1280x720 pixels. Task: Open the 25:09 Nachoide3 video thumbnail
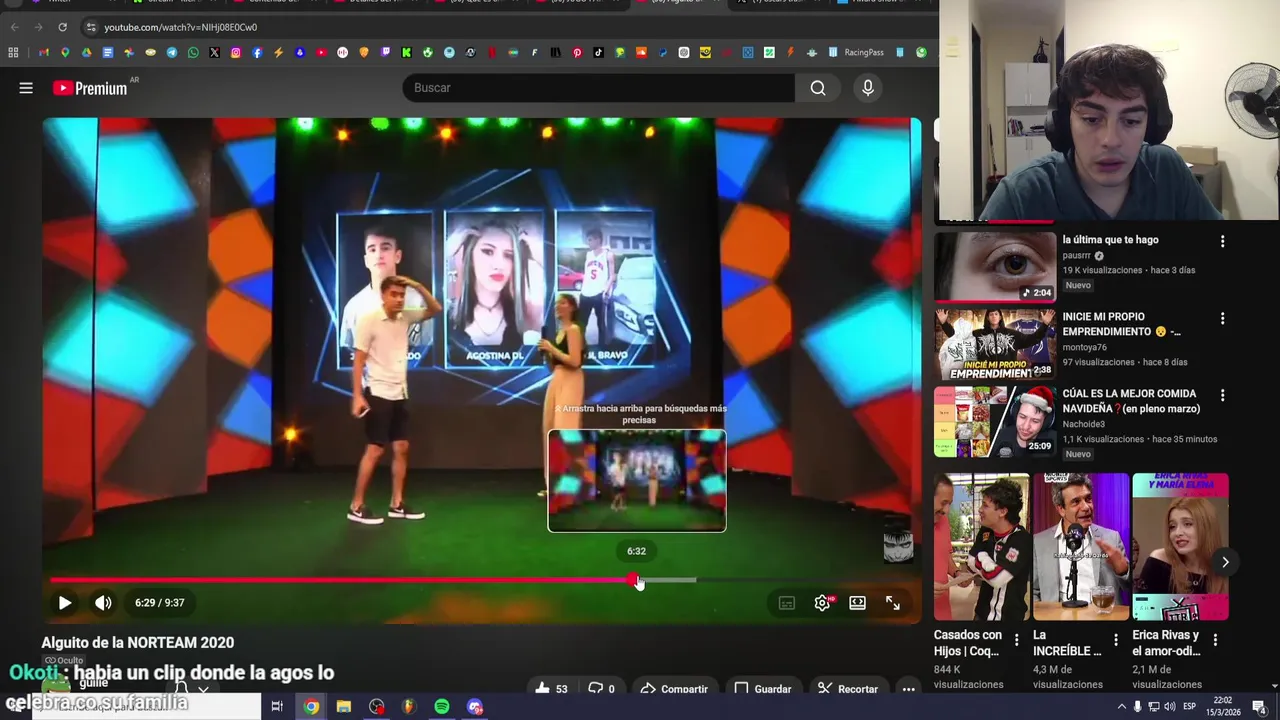point(995,421)
